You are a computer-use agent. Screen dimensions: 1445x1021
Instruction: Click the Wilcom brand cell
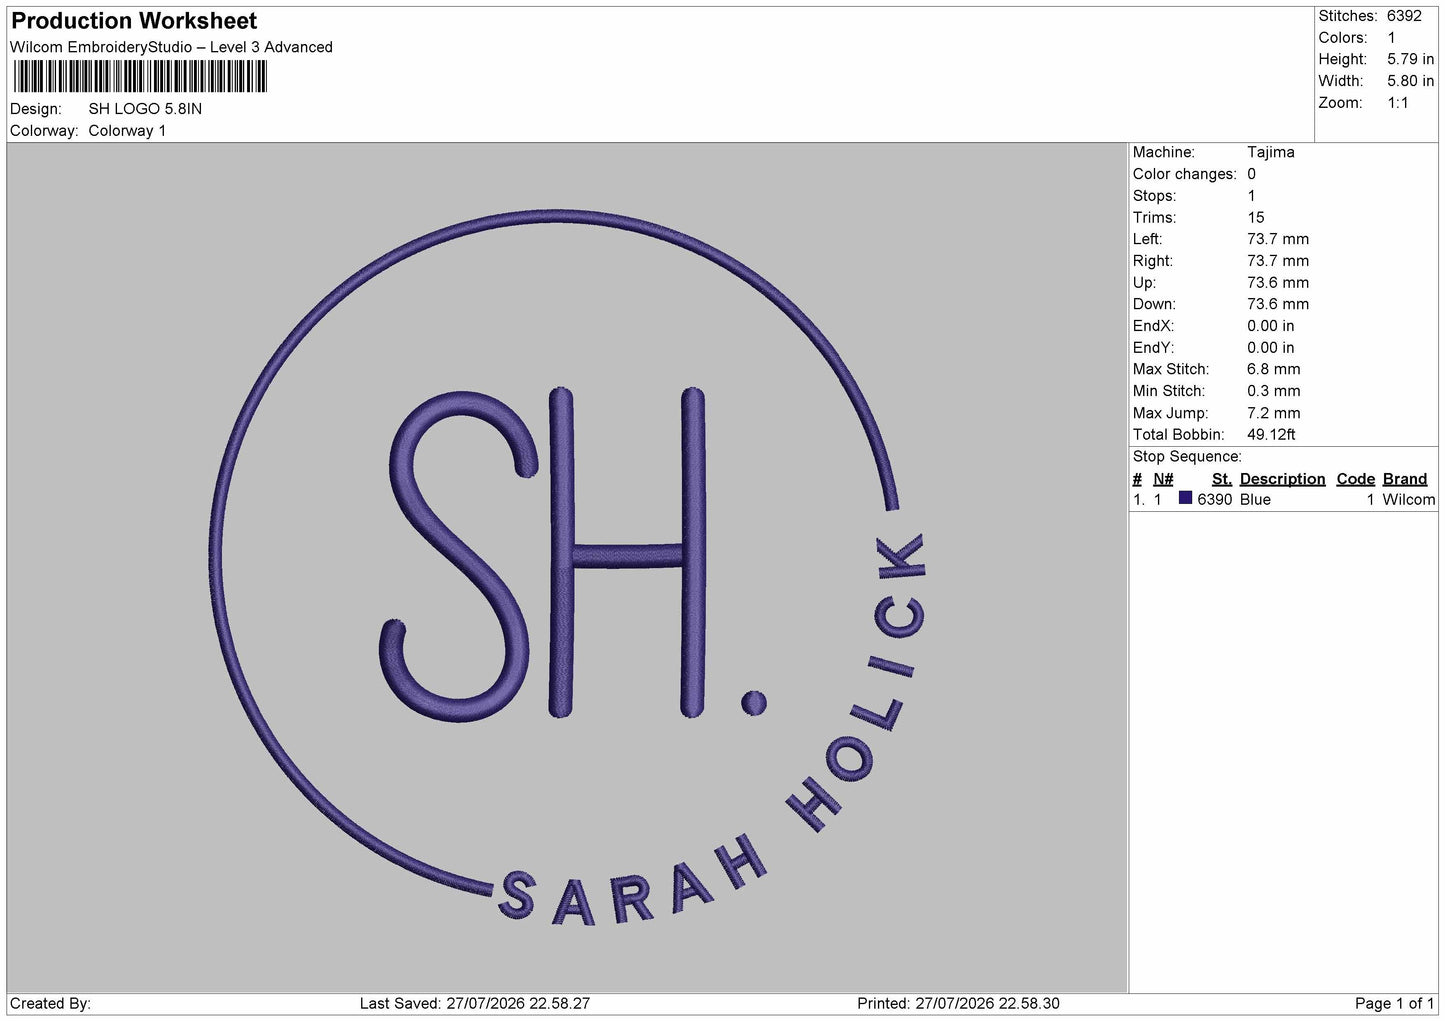point(1408,500)
